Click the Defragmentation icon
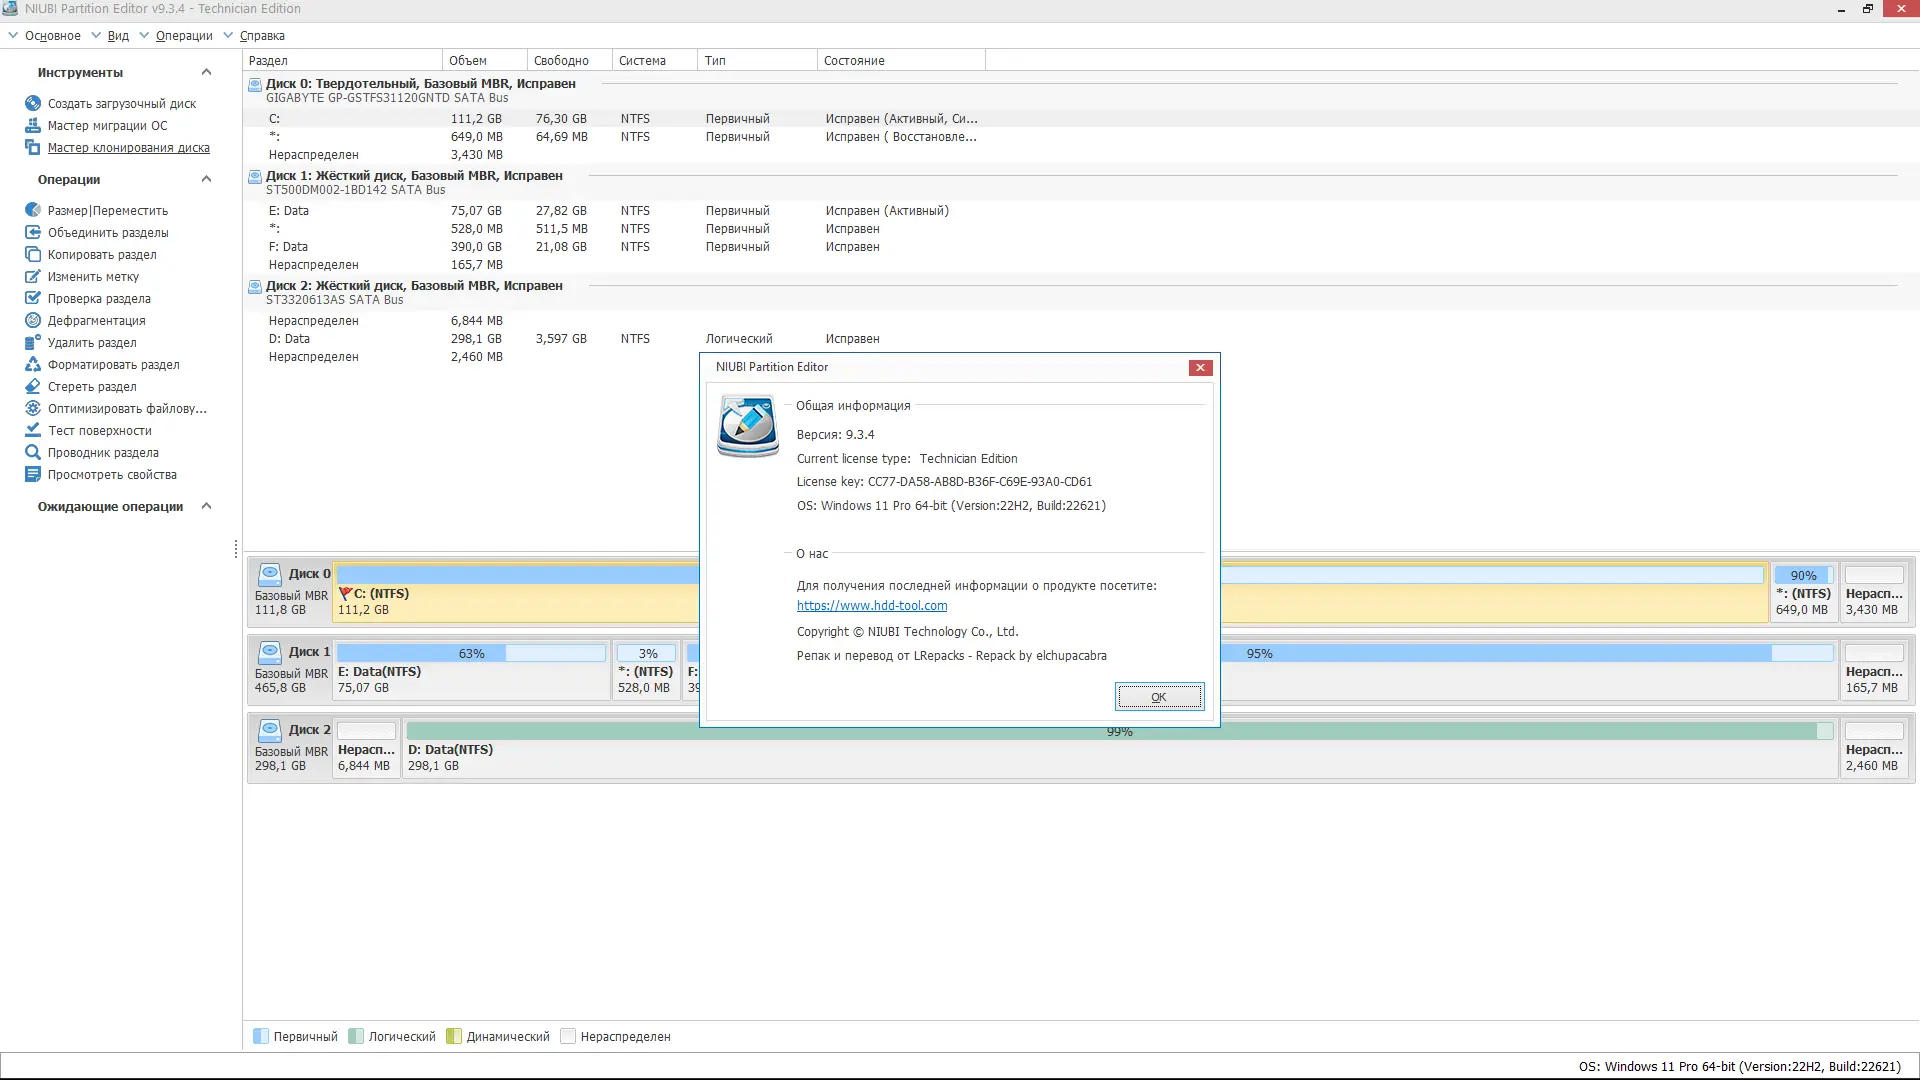The height and width of the screenshot is (1080, 1920). (x=33, y=320)
